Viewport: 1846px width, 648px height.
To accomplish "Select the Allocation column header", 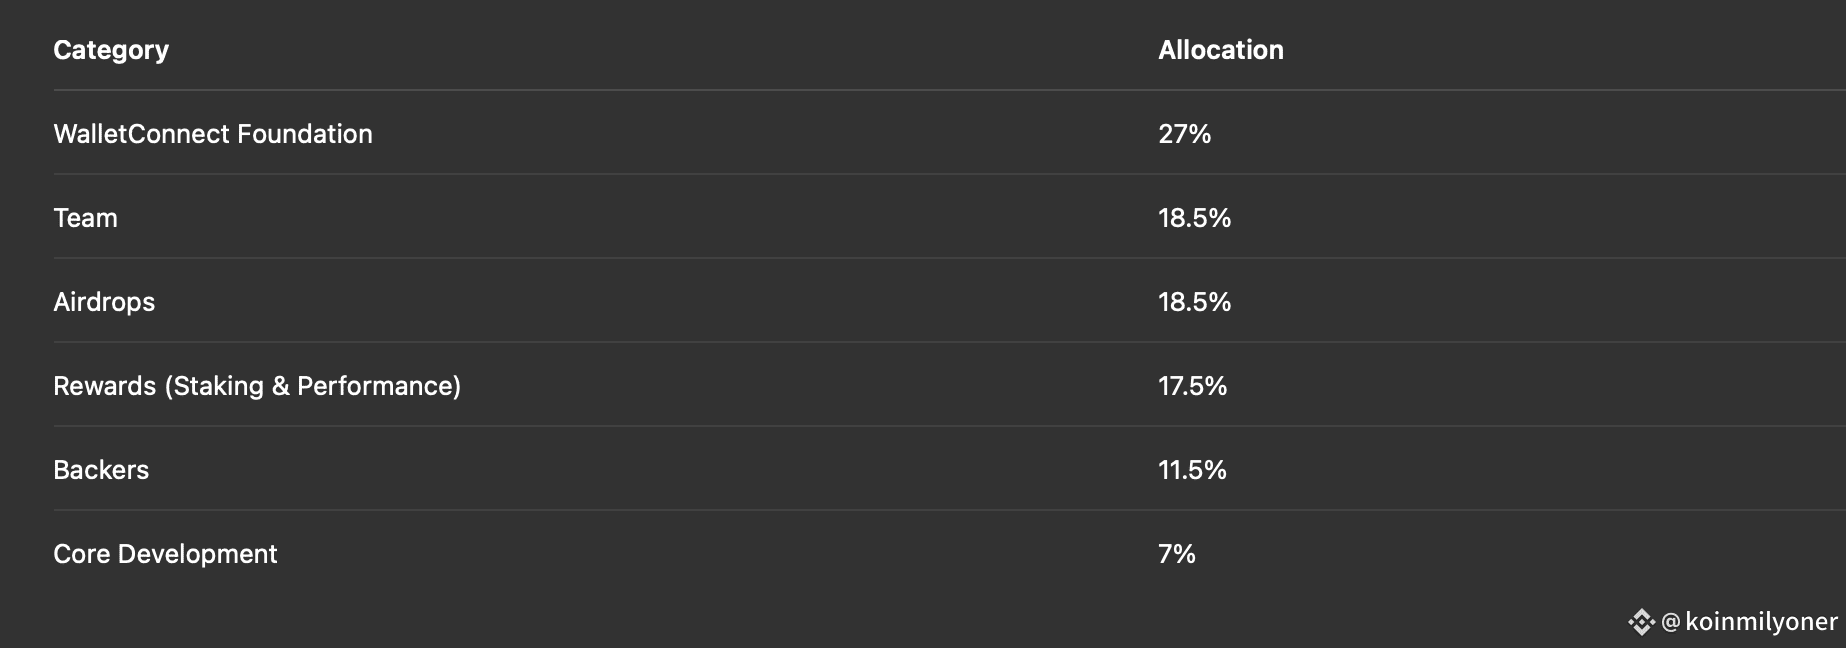I will coord(1220,50).
